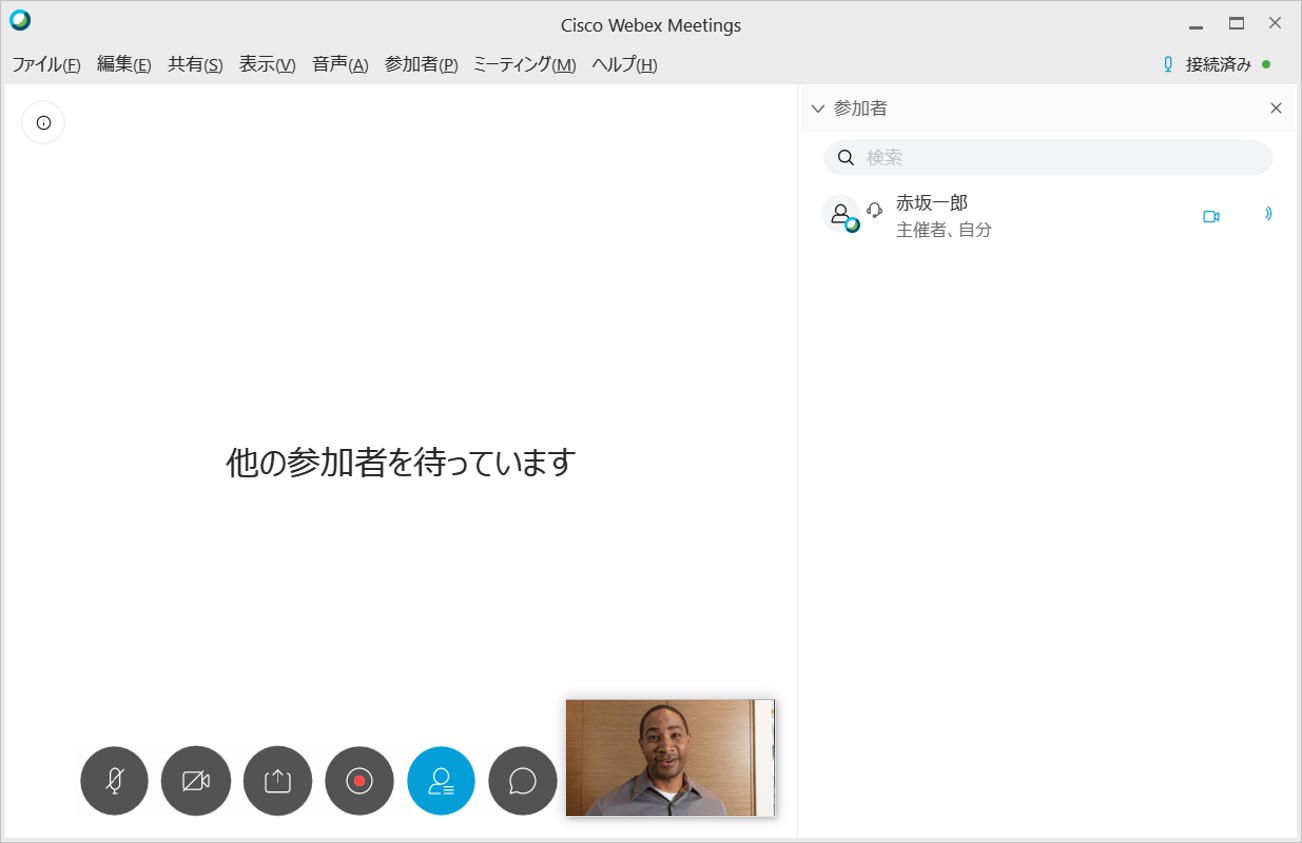Open the share content button

278,781
